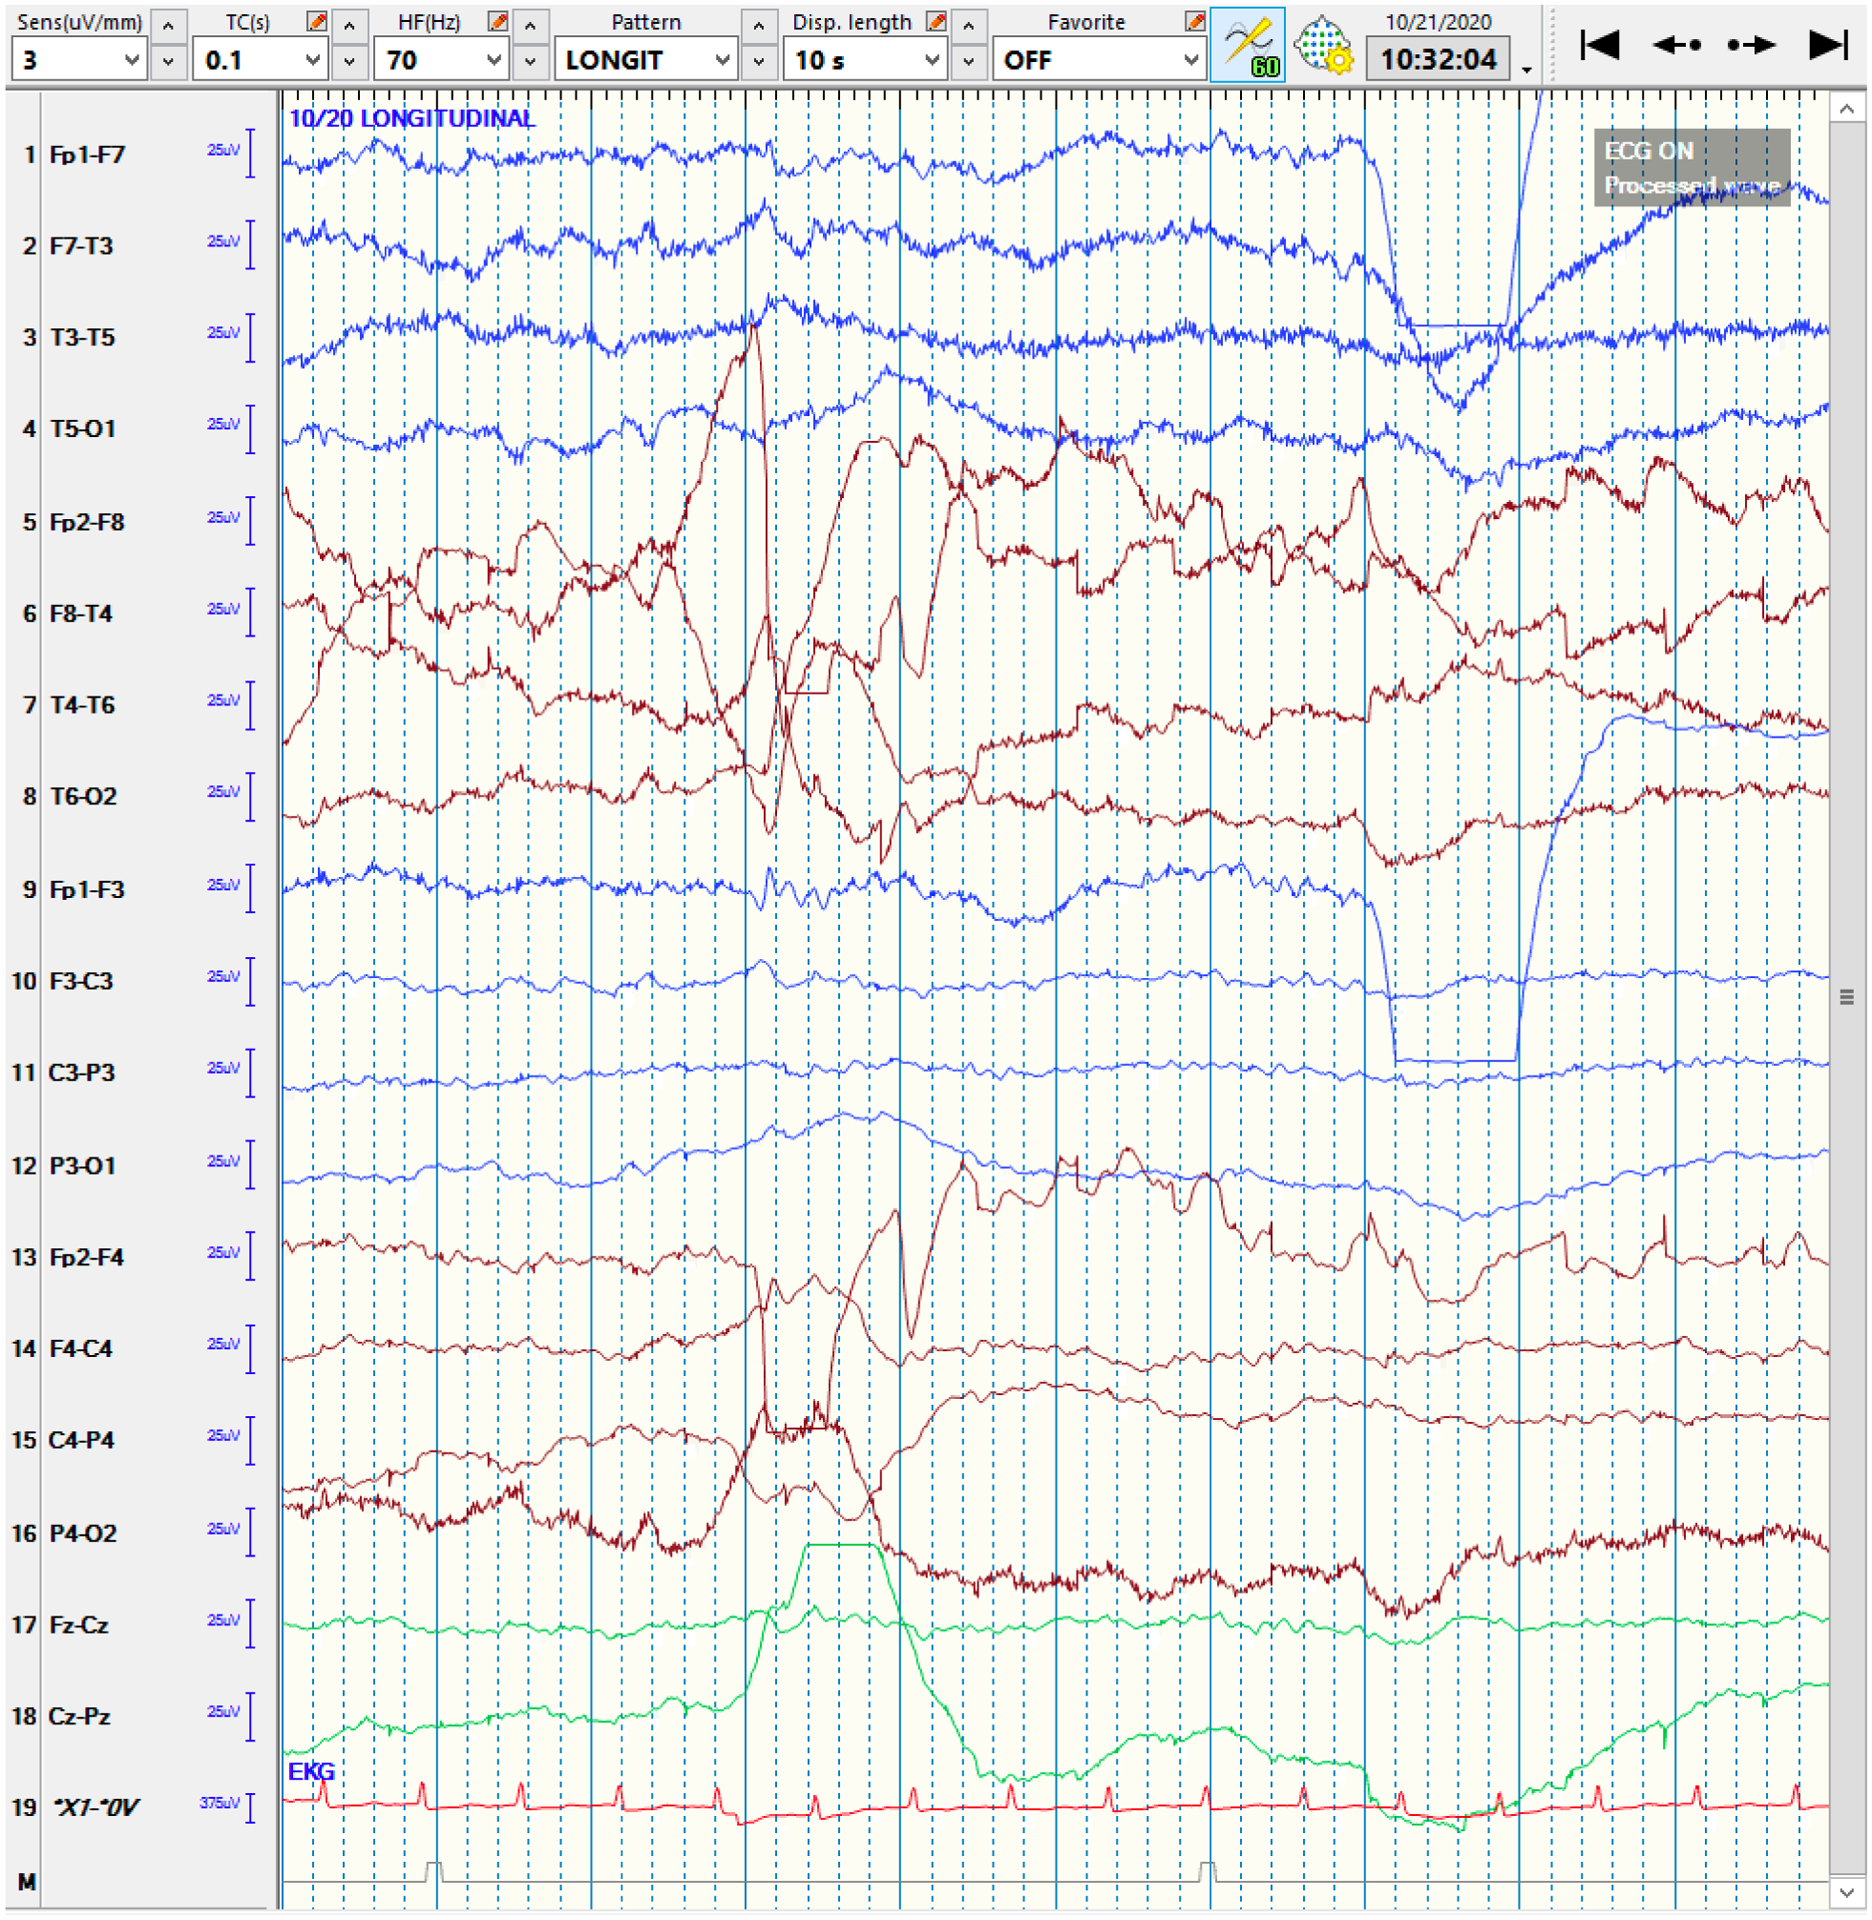Screen dimensions: 1872x1920
Task: Click the ECG ON Processed wave overlay
Action: pos(1691,167)
